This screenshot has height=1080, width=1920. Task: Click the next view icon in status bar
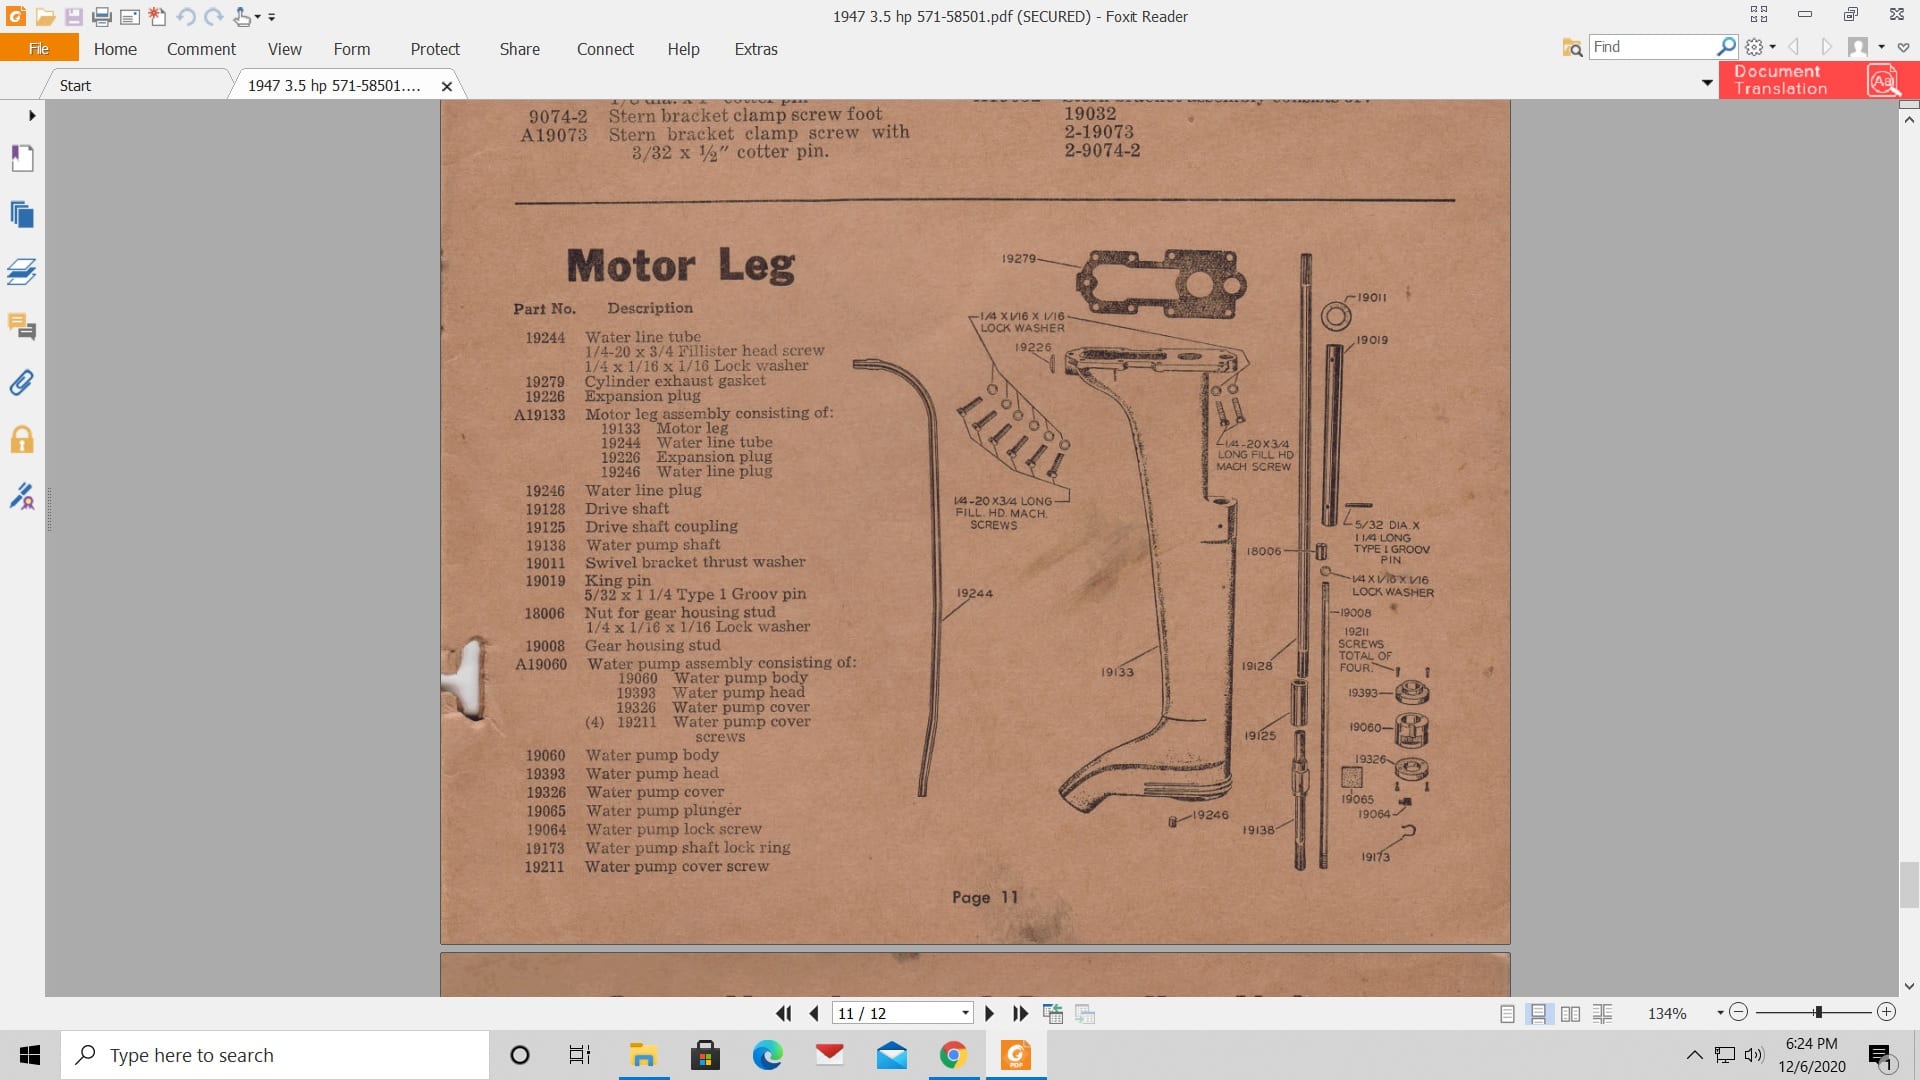pos(1085,1013)
